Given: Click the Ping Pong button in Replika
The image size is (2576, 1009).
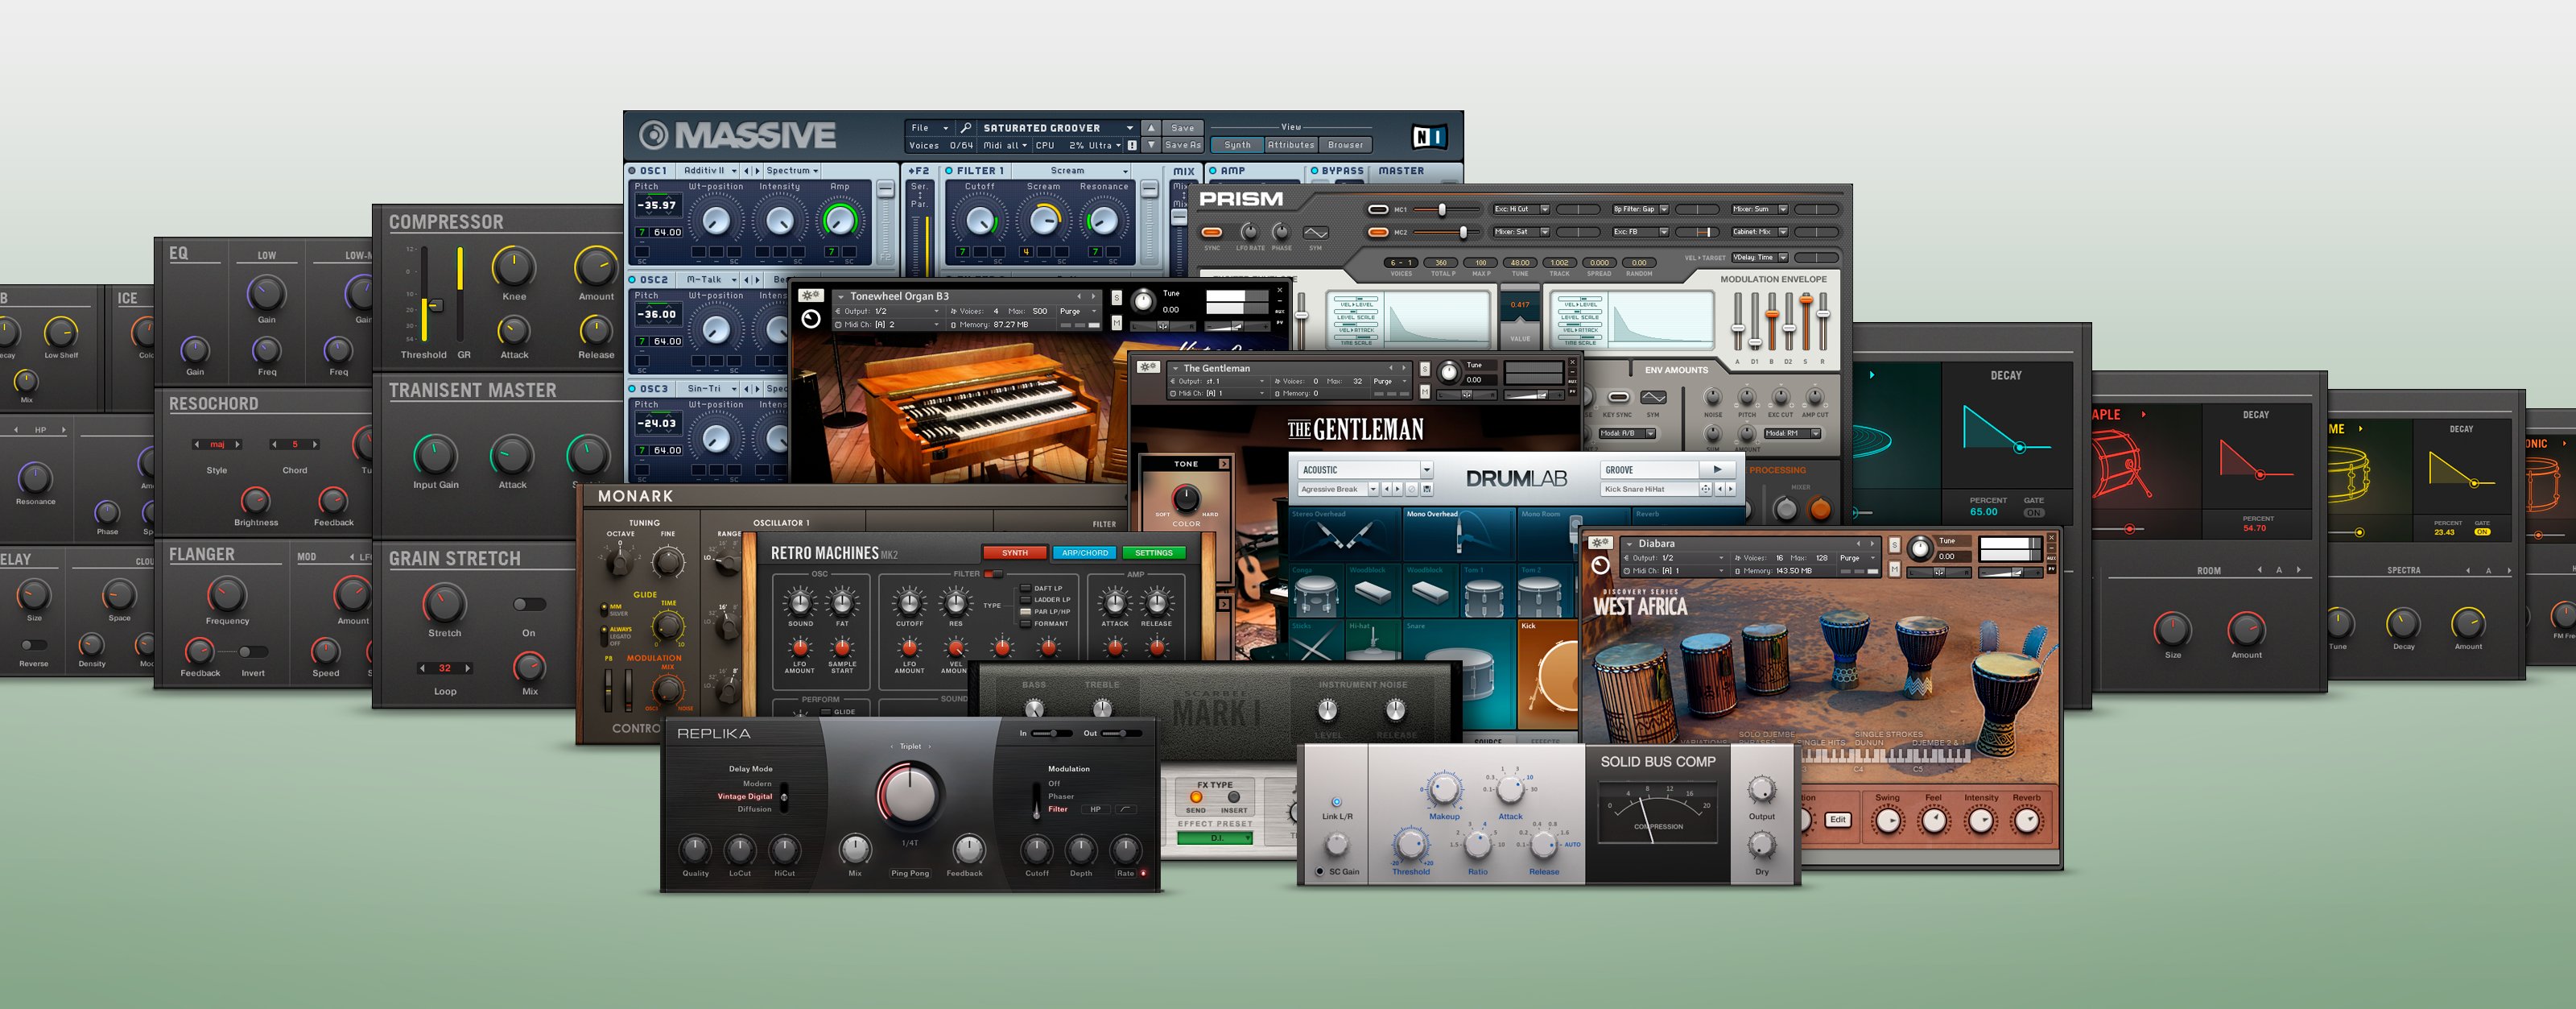Looking at the screenshot, I should [910, 873].
